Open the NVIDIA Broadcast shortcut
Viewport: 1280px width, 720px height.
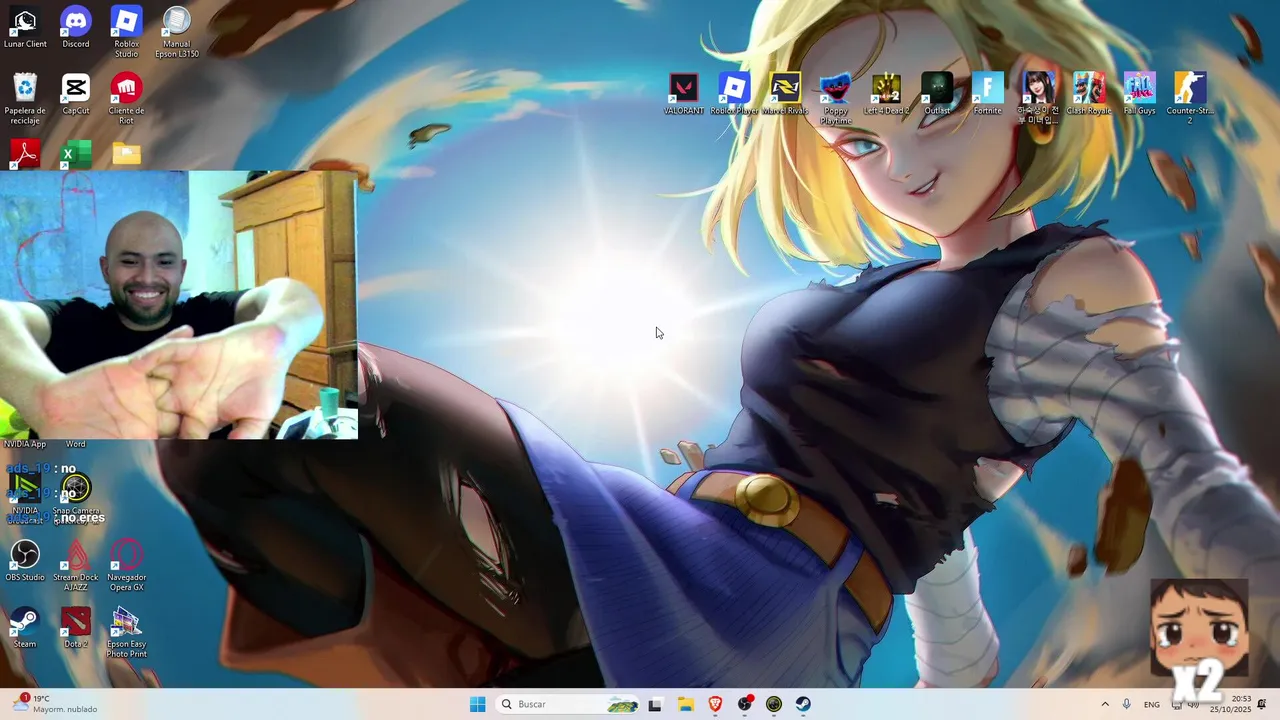point(25,499)
